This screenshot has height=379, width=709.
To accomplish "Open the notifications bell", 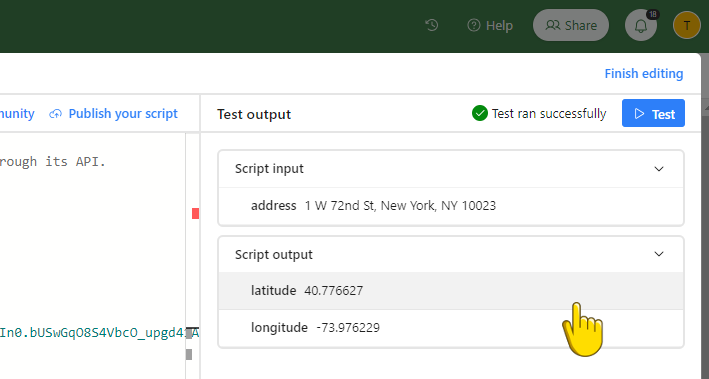I will pyautogui.click(x=641, y=25).
